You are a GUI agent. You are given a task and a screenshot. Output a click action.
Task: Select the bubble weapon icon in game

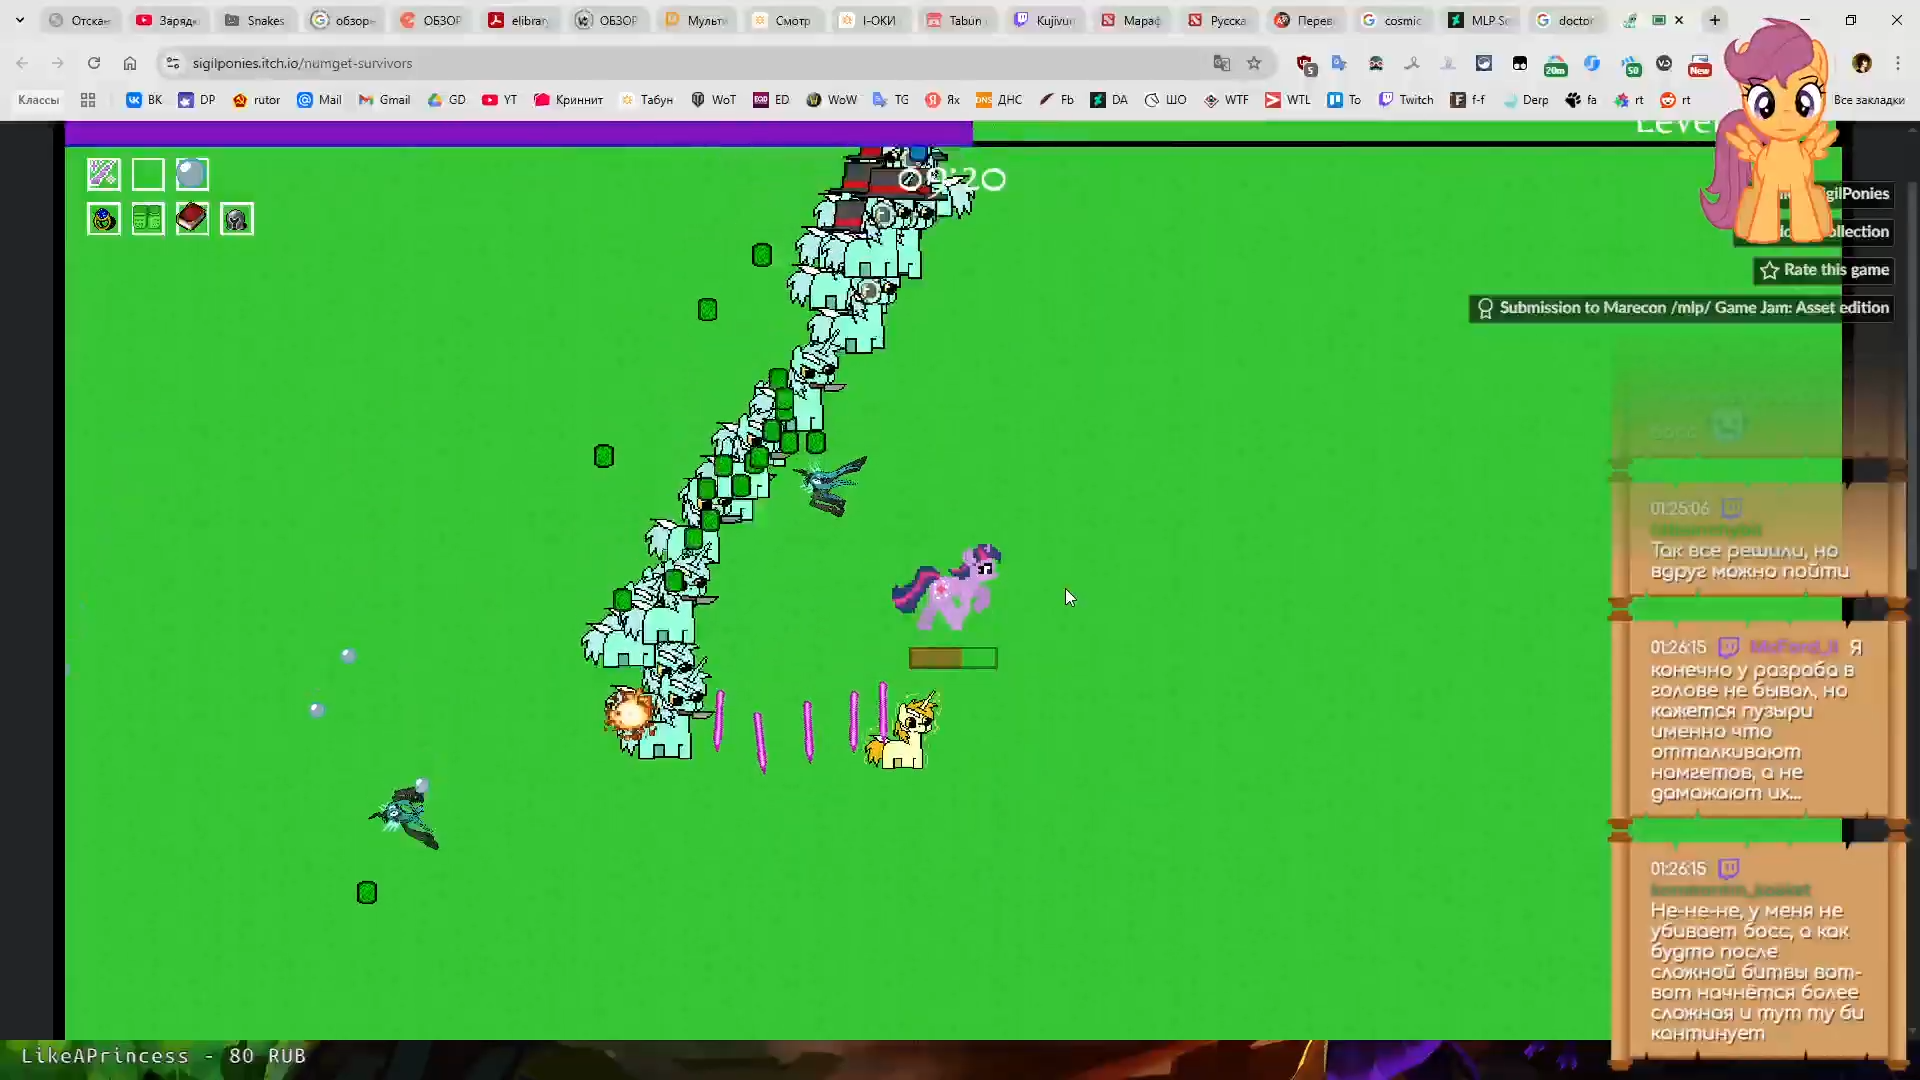pos(192,174)
